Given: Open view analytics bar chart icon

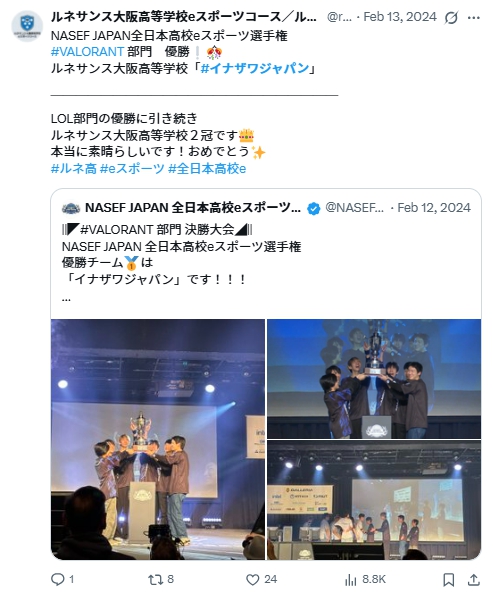Looking at the screenshot, I should tap(351, 579).
